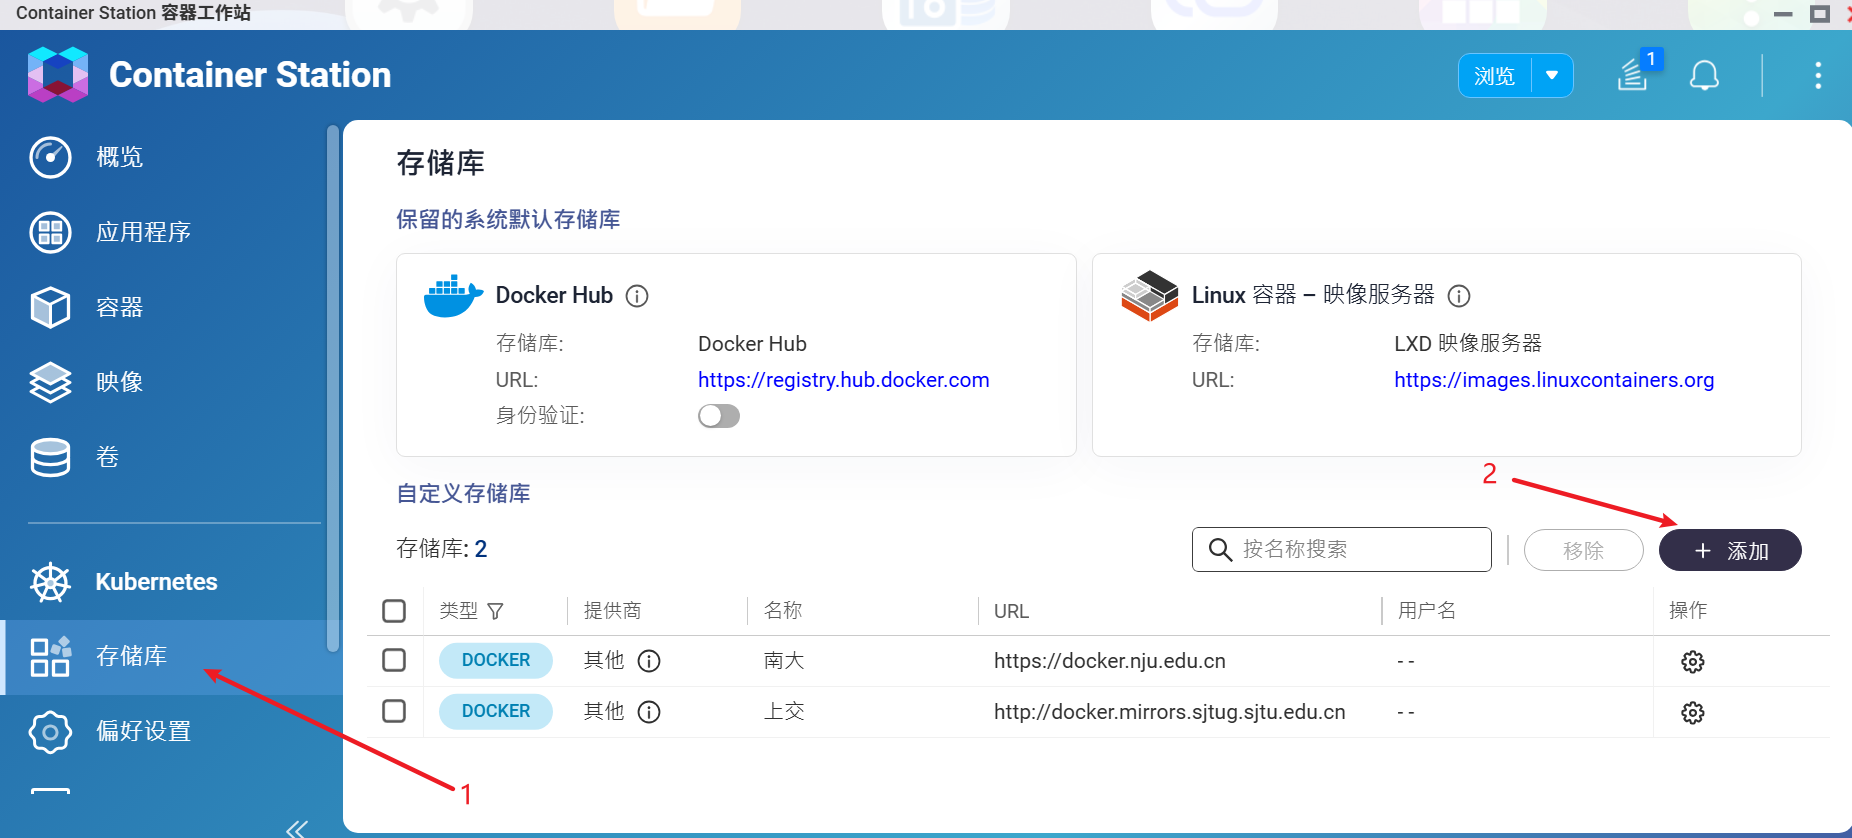Check the 南大 registry row checkbox

(394, 660)
